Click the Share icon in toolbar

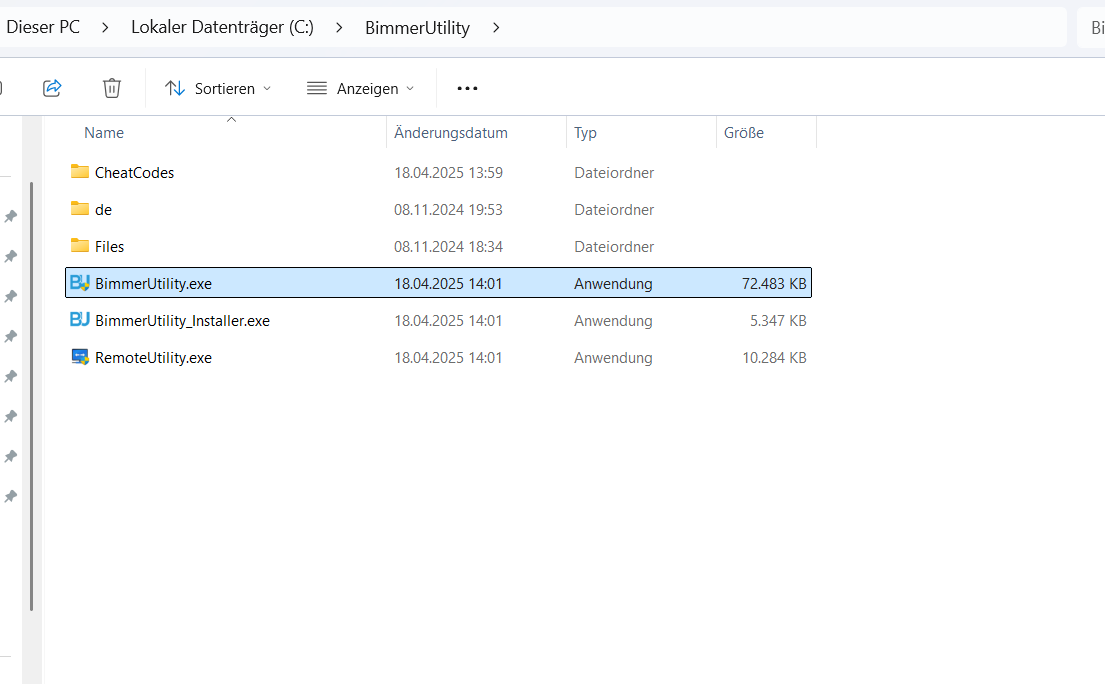[52, 88]
